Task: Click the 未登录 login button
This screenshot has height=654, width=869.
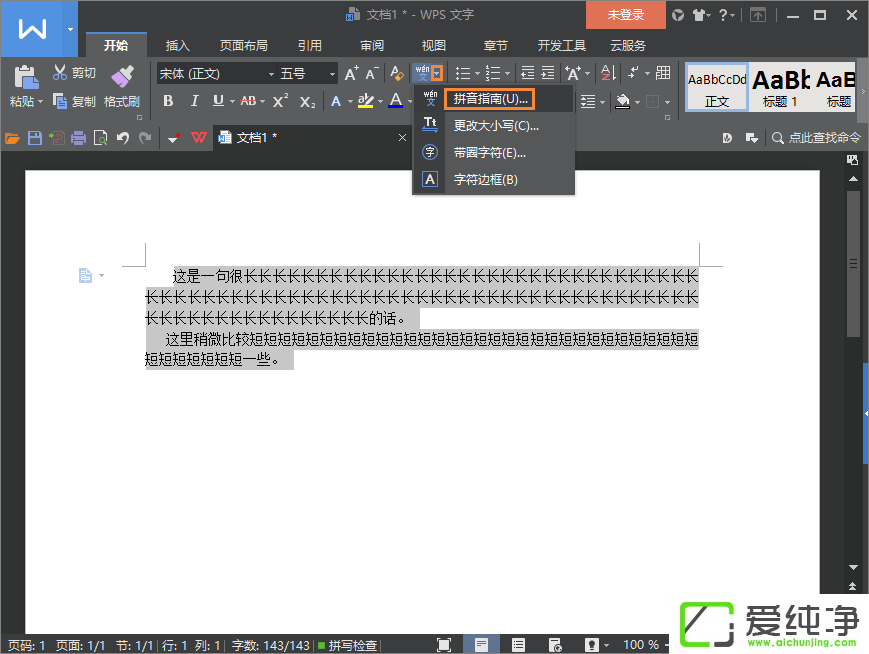Action: pyautogui.click(x=625, y=15)
